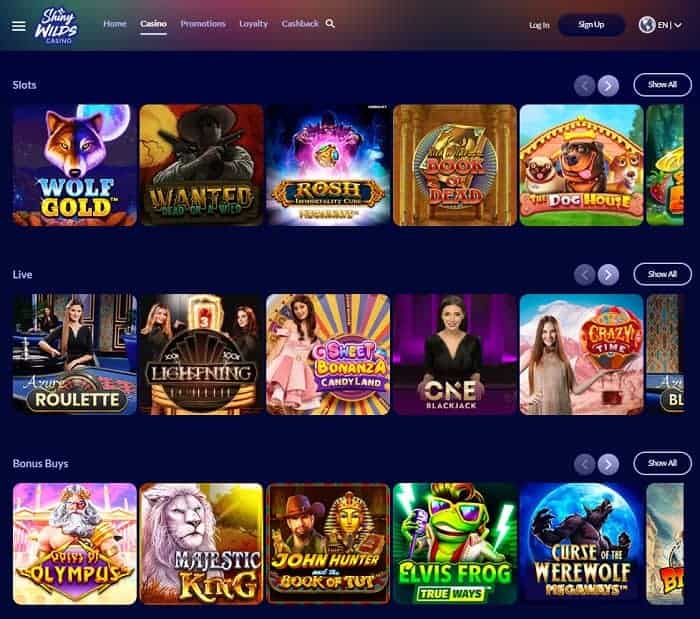700x619 pixels.
Task: Click the Sign Up button
Action: tap(591, 25)
